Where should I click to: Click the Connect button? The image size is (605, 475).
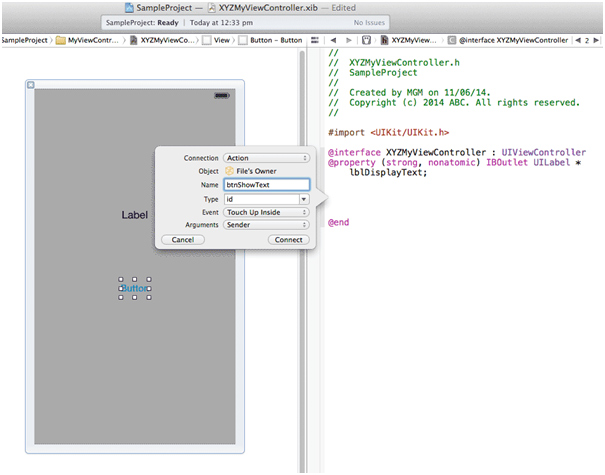point(289,240)
